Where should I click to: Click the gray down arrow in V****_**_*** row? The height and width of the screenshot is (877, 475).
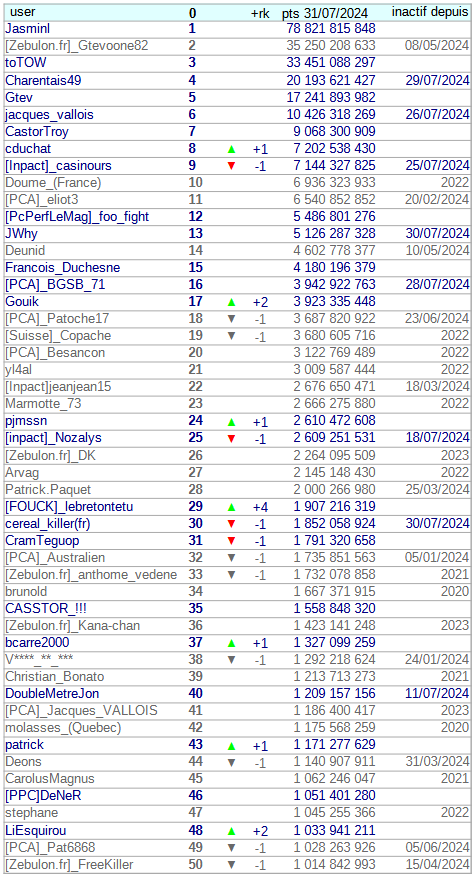(231, 660)
